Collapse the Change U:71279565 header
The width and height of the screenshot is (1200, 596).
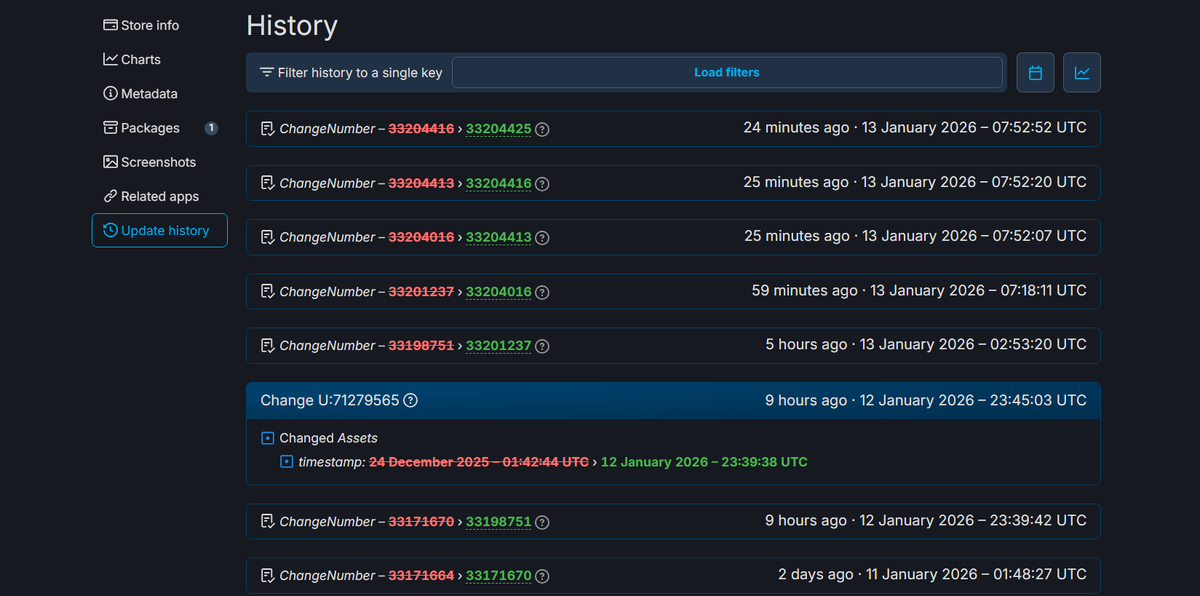pos(673,400)
